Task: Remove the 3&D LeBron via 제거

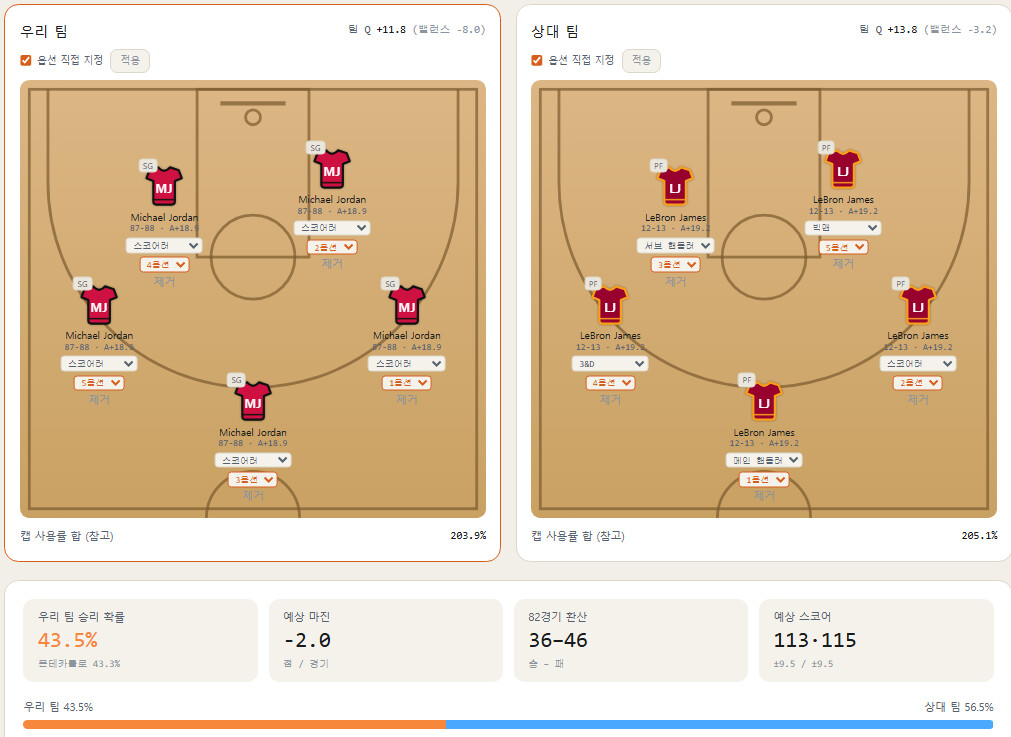Action: tap(610, 400)
